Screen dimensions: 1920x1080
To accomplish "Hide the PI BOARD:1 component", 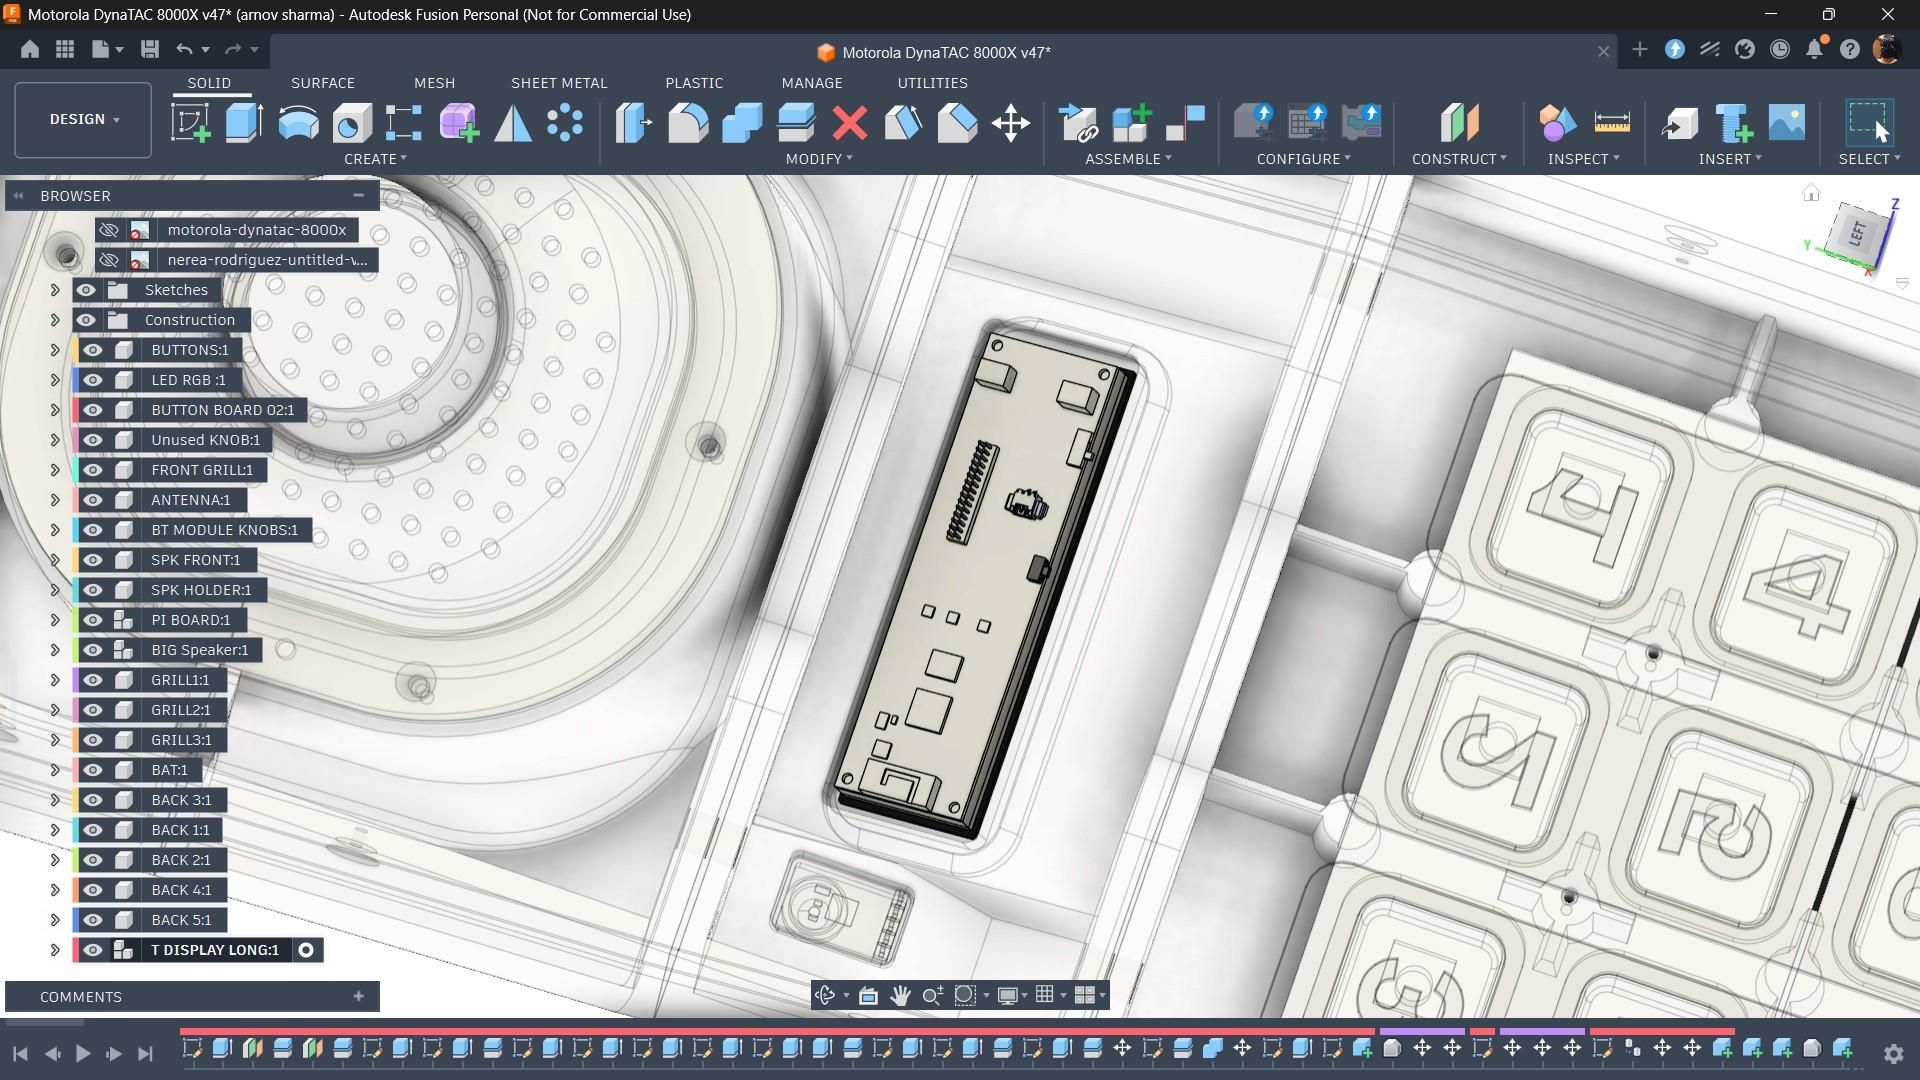I will [93, 620].
